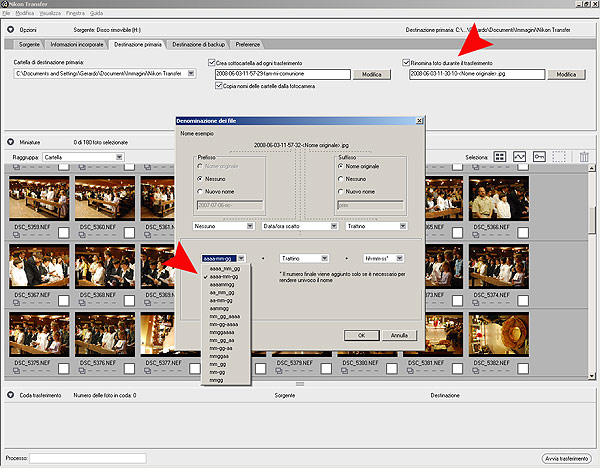Toggle Rinomina foto durante il trasferimento
This screenshot has height=468, width=600.
pyautogui.click(x=406, y=62)
